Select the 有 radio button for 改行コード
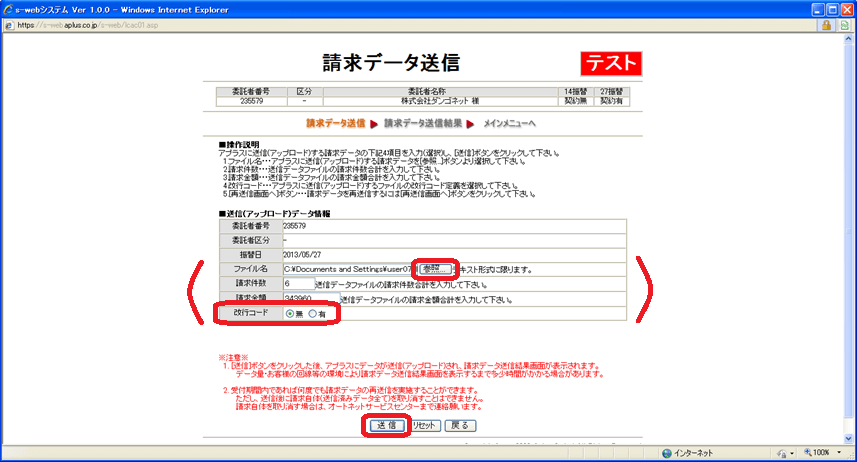Screen dimensions: 857x462 (x=313, y=314)
